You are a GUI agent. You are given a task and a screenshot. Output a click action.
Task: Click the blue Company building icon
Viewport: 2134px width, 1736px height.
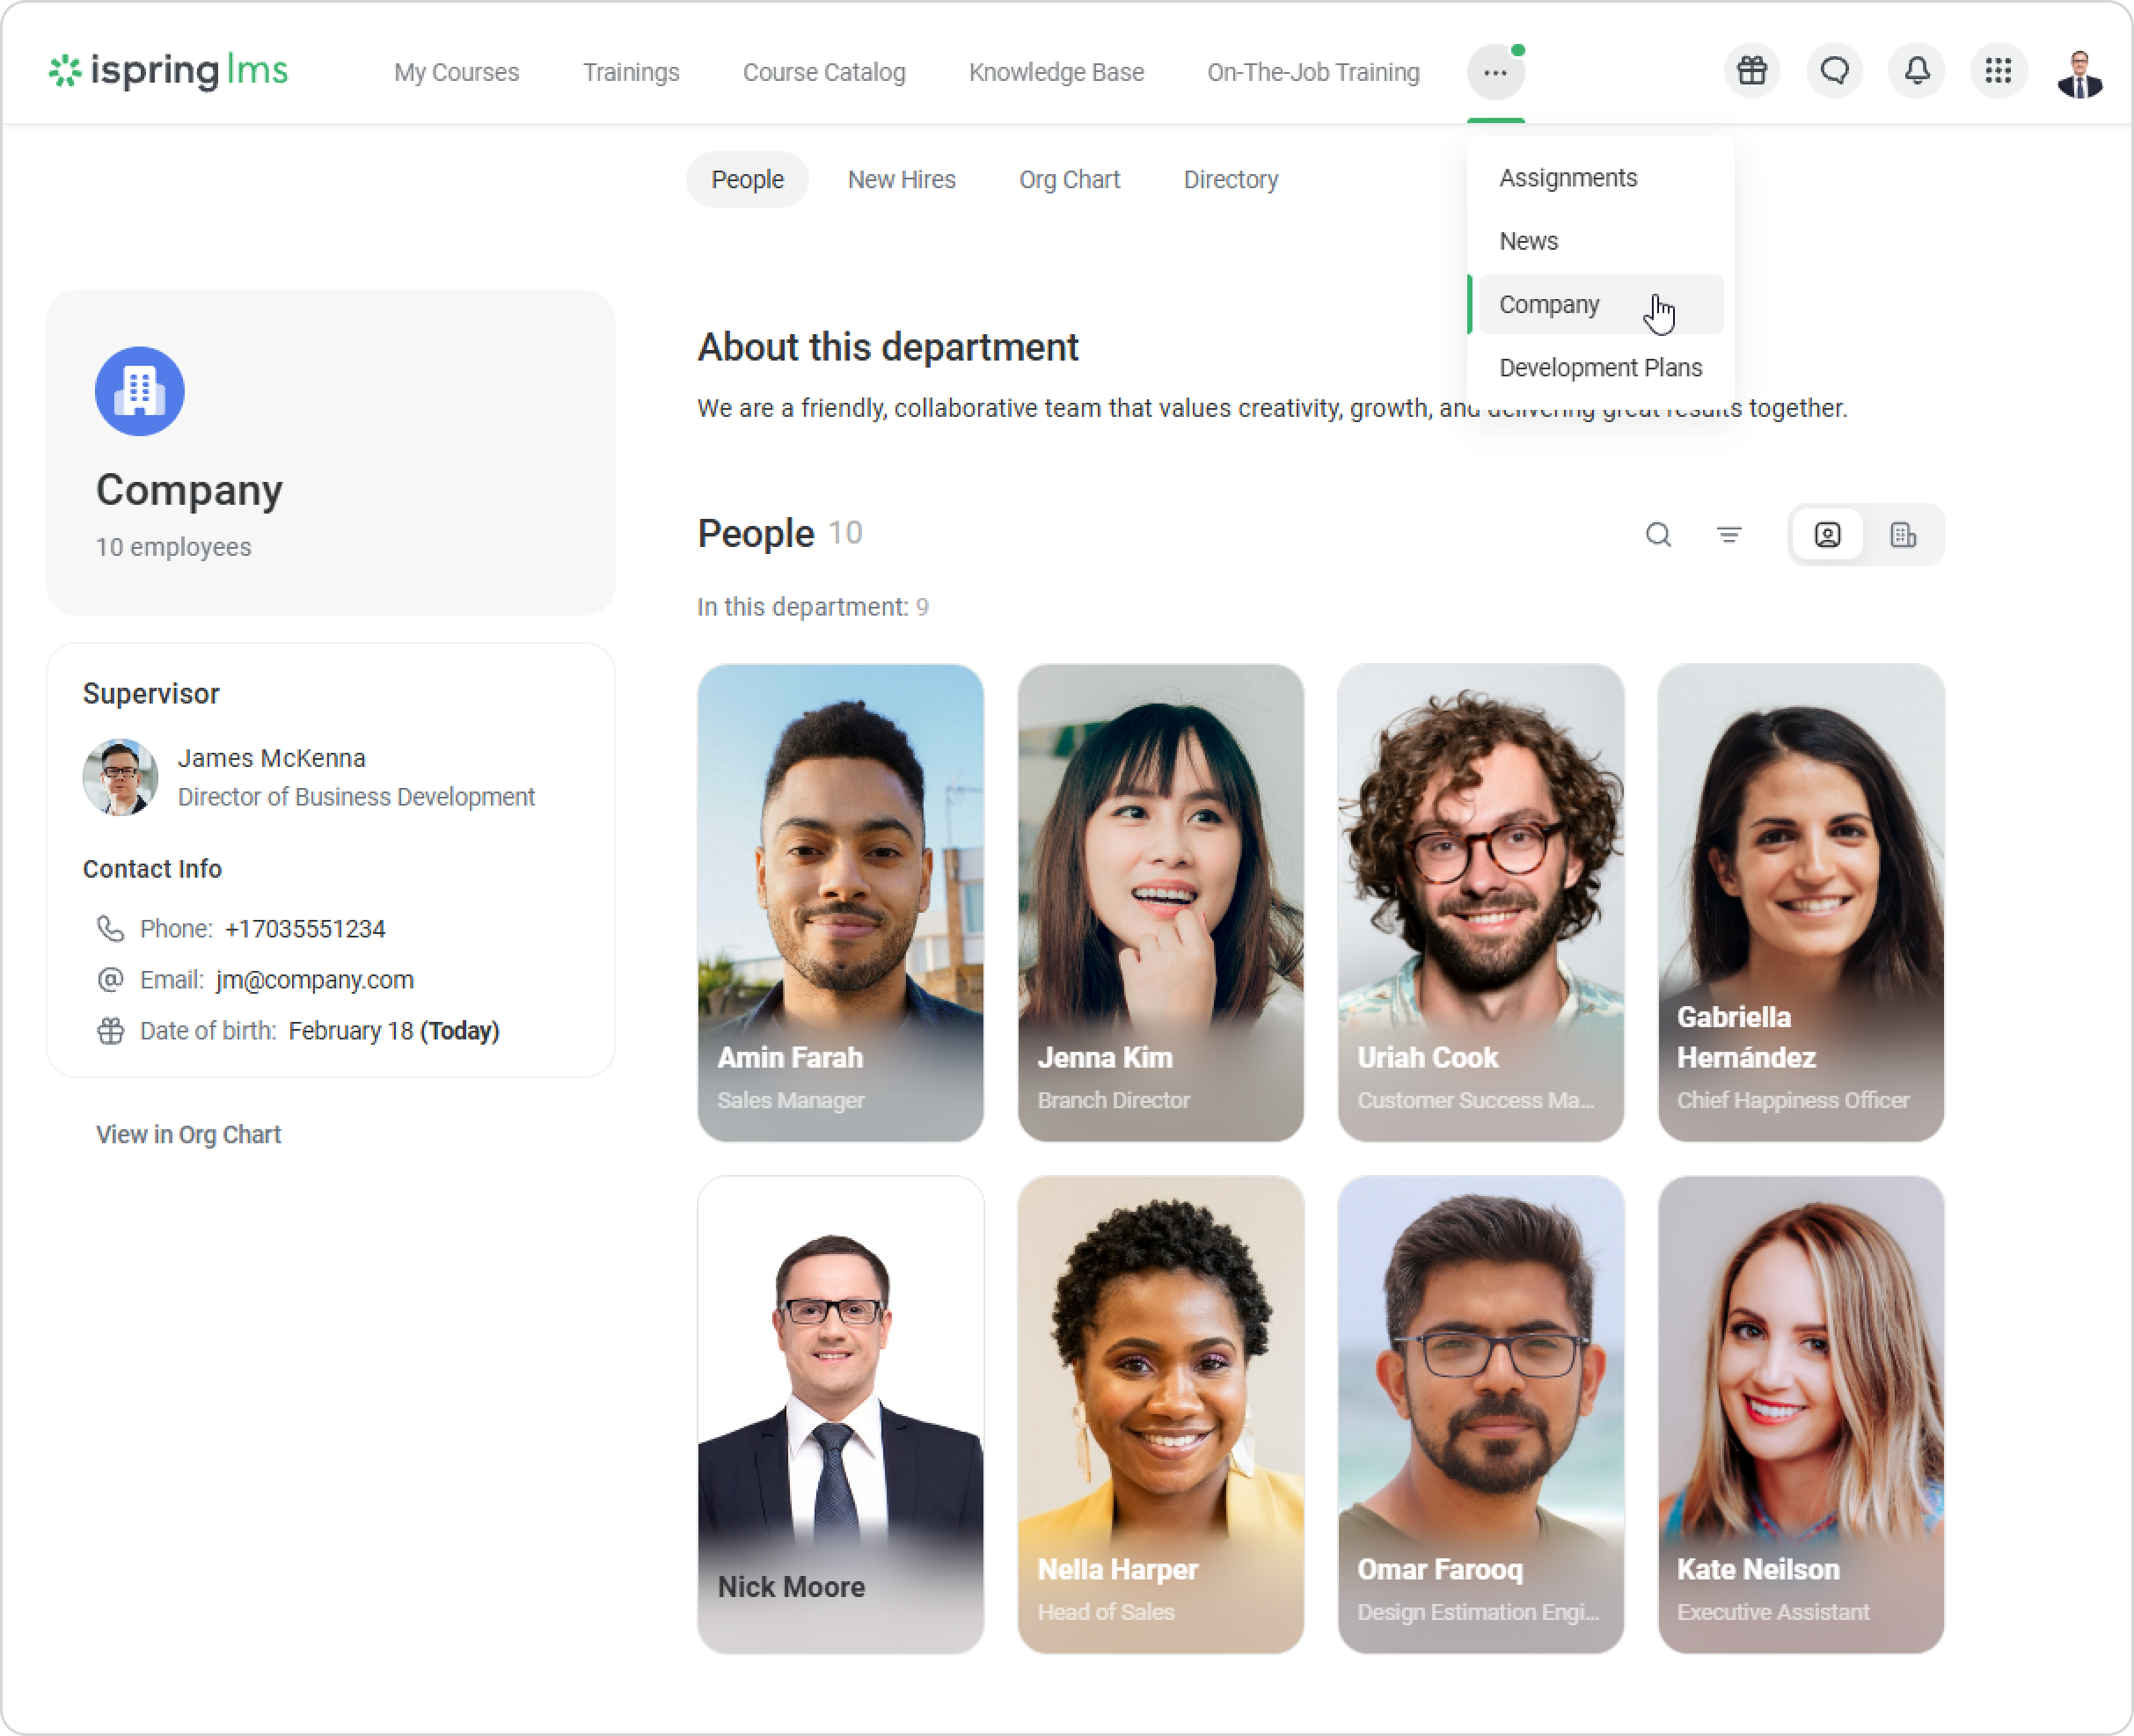[x=139, y=391]
